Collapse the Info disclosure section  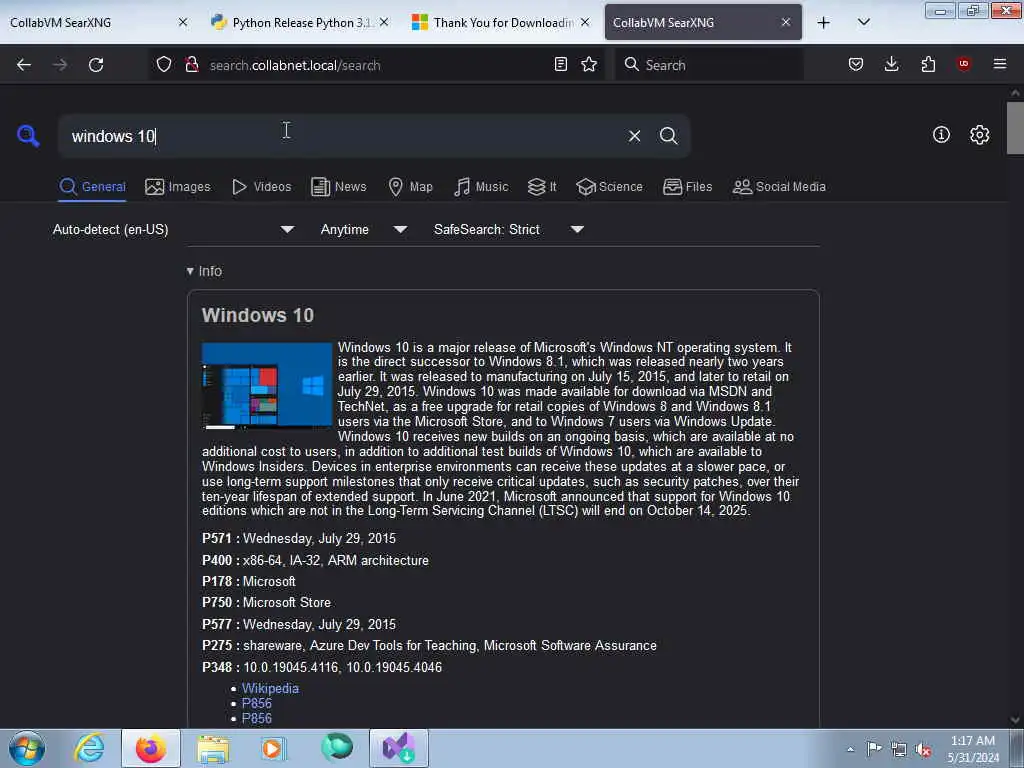click(204, 271)
